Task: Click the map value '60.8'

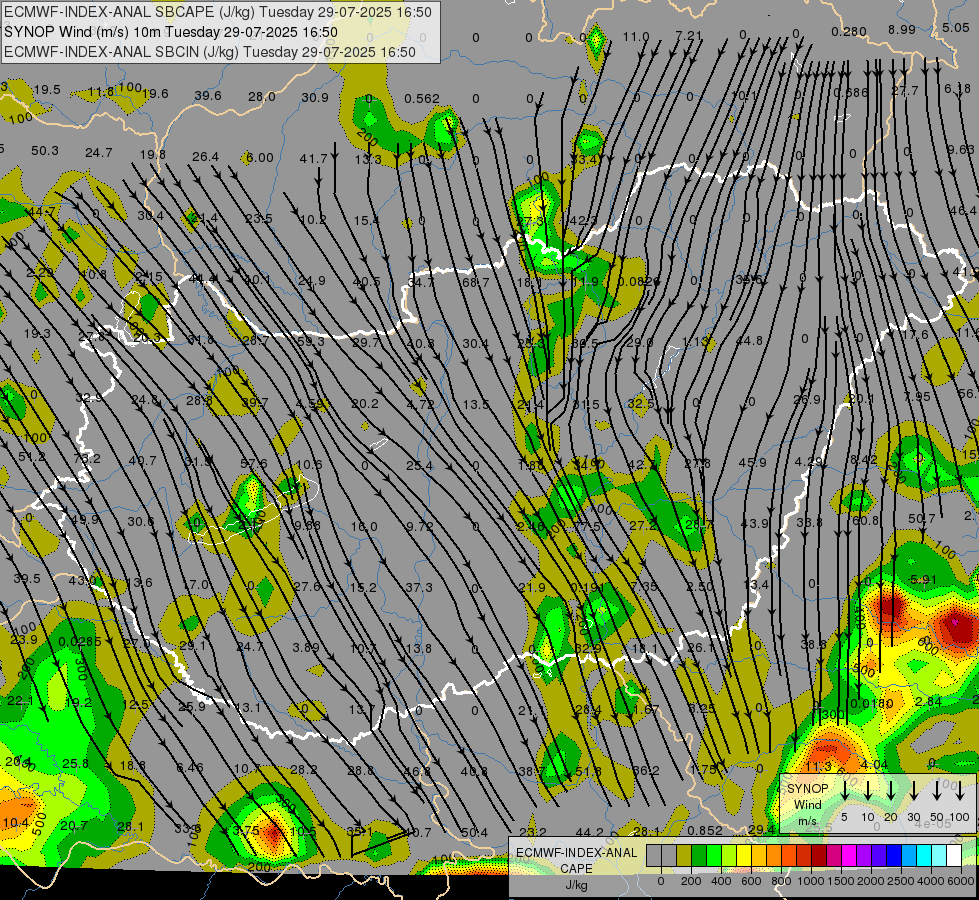Action: click(x=865, y=520)
